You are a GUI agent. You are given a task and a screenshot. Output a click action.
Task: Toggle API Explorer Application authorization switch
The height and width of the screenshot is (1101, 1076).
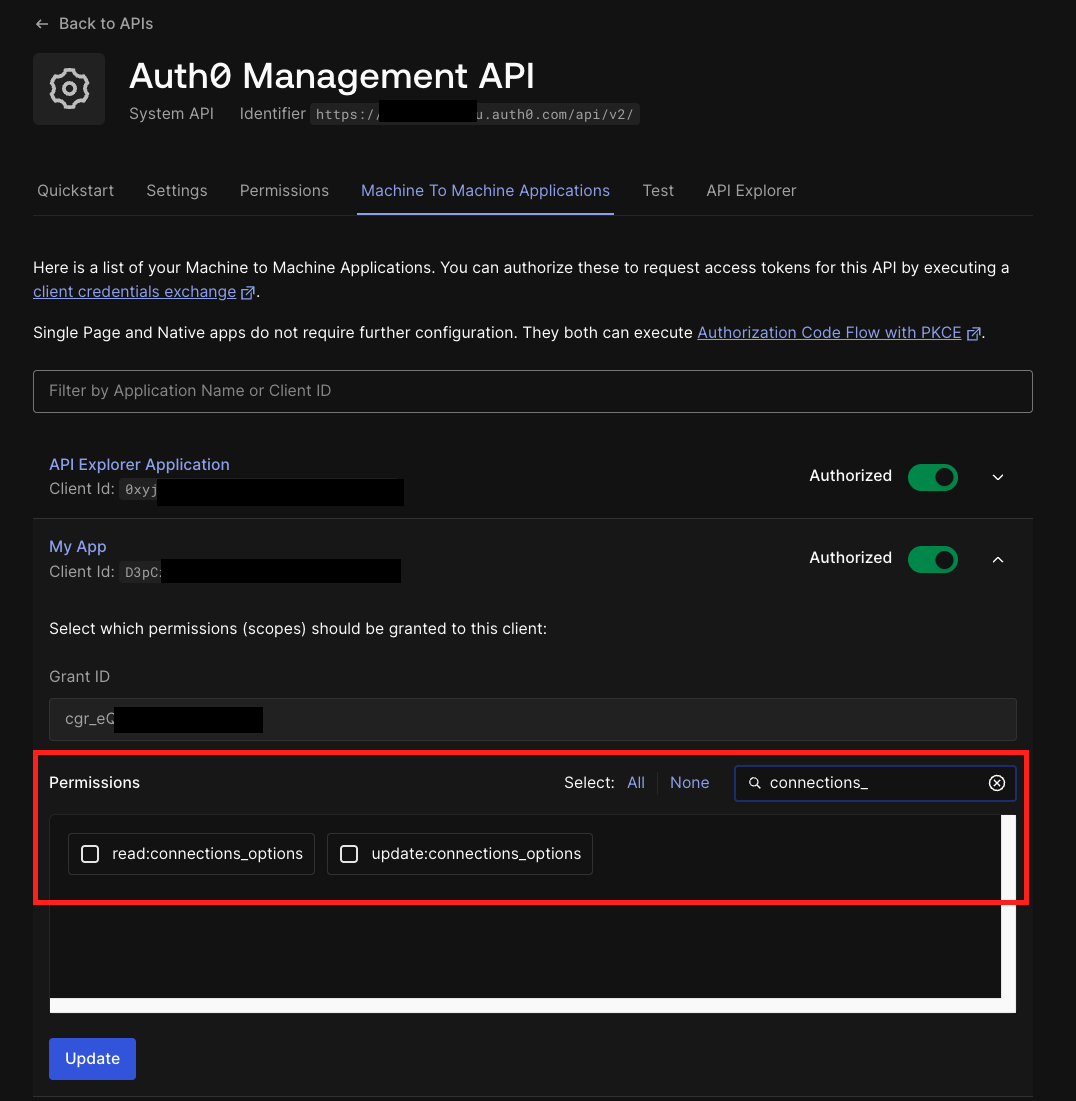coord(932,477)
